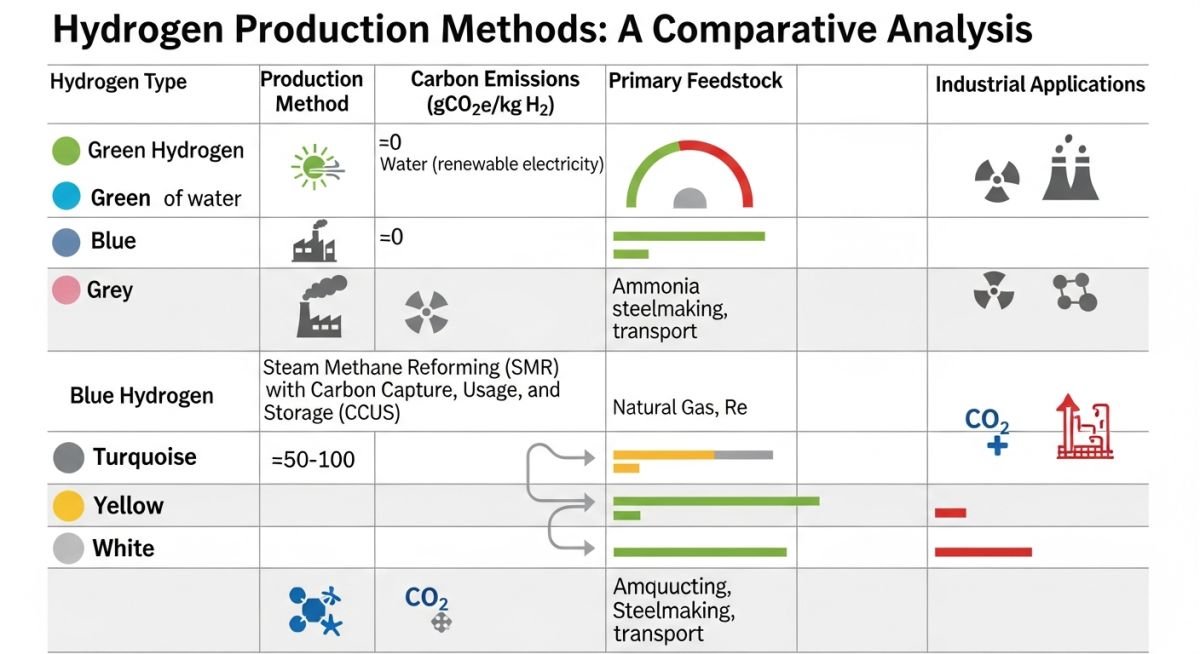
Task: Click the green sun and wind icon
Action: click(317, 167)
